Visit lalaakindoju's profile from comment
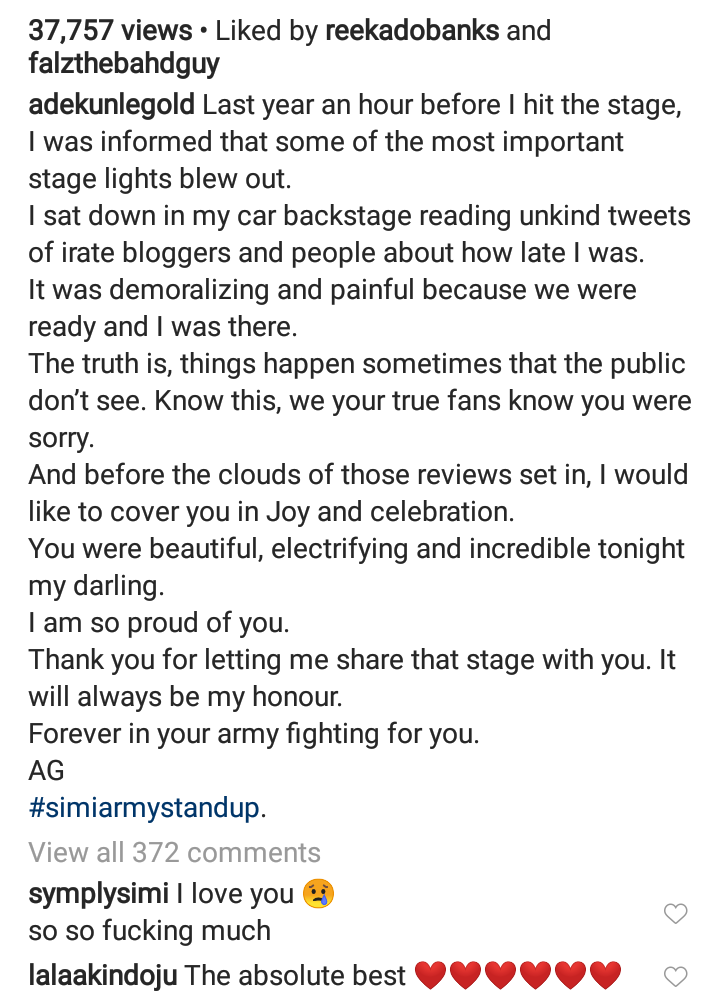Viewport: 720px width, 995px height. pyautogui.click(x=102, y=974)
